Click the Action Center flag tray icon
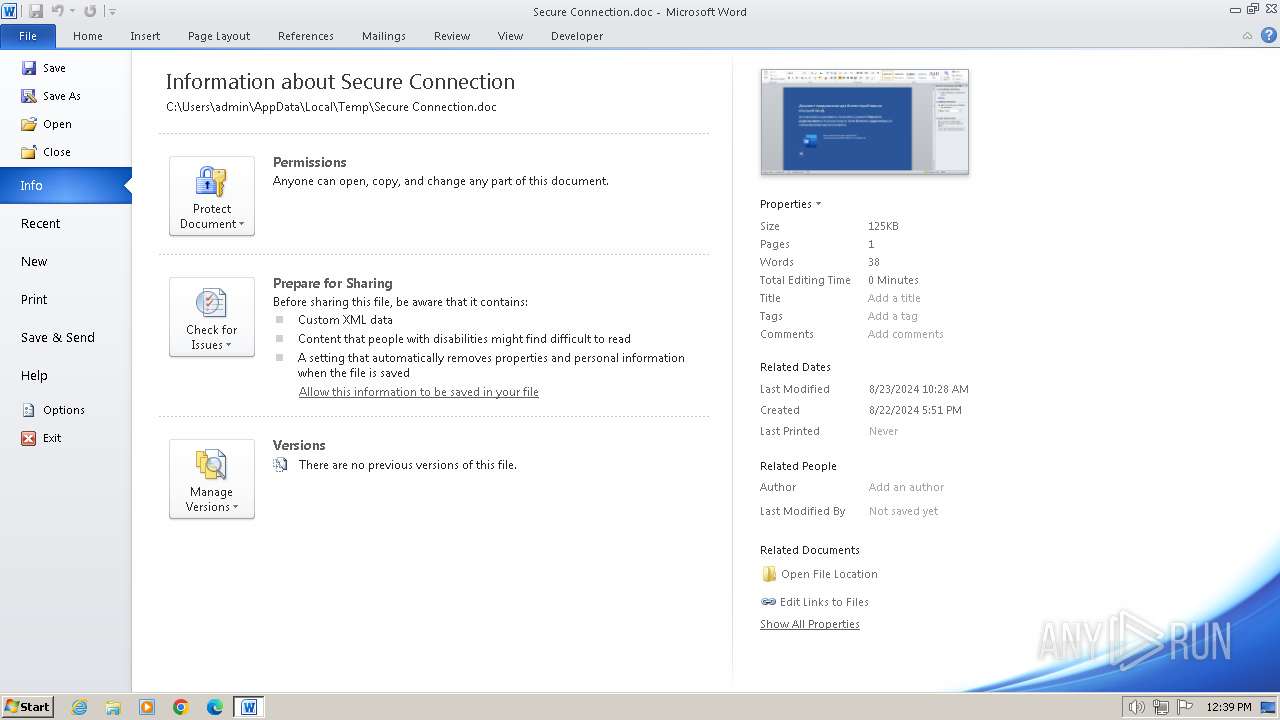The image size is (1280, 720). coord(1186,707)
